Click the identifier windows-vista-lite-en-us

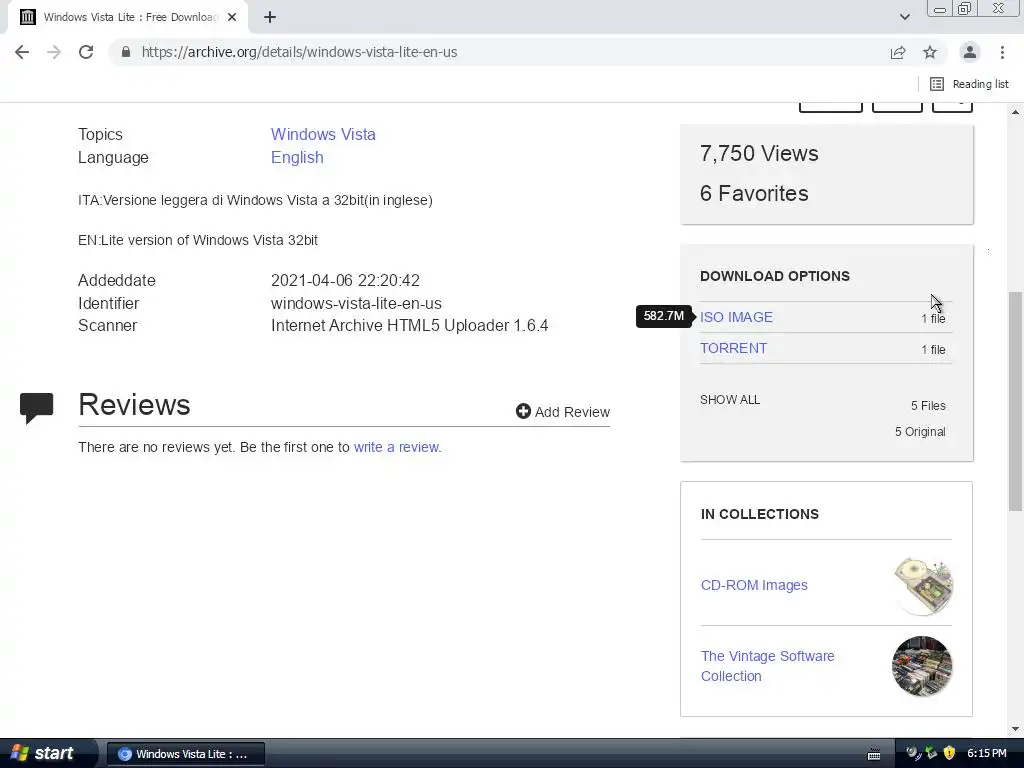click(356, 304)
